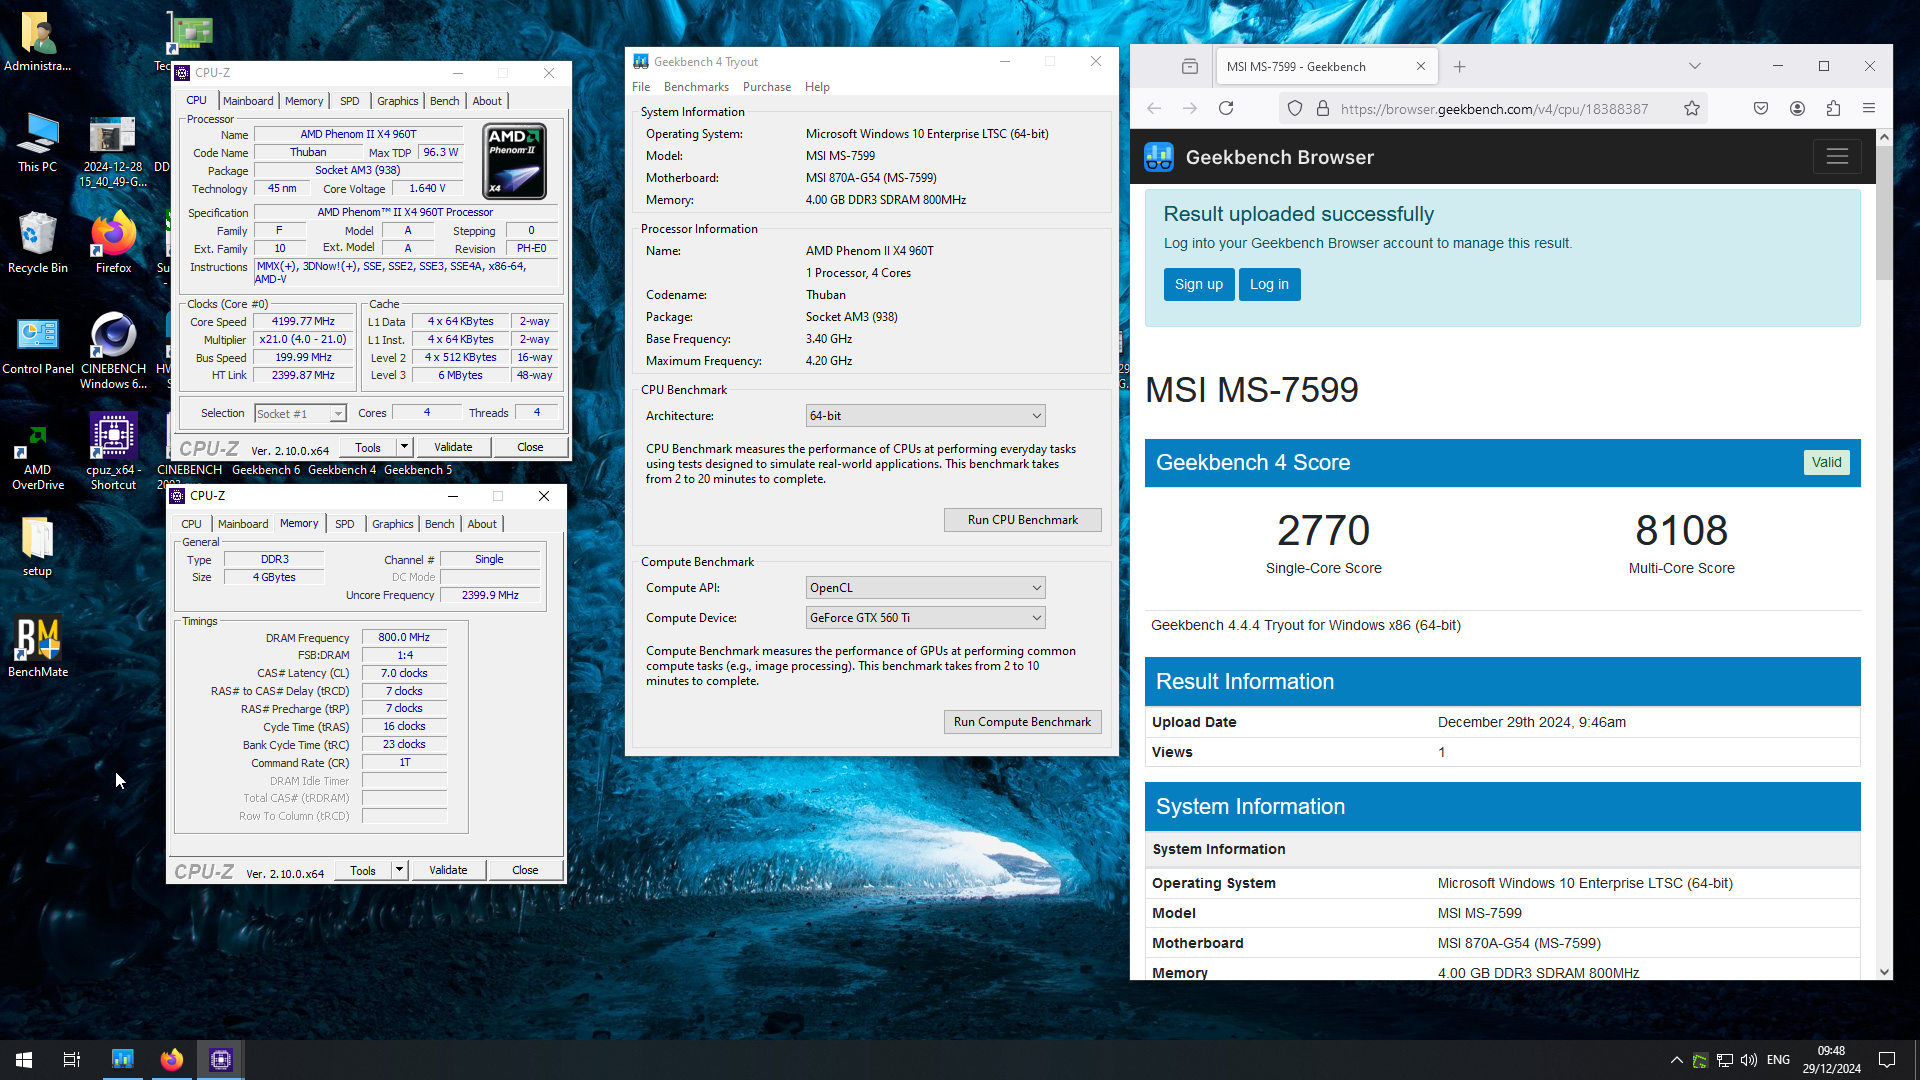1920x1080 pixels.
Task: Click the DRAM Frequency 800.0 MHz value
Action: [x=404, y=637]
